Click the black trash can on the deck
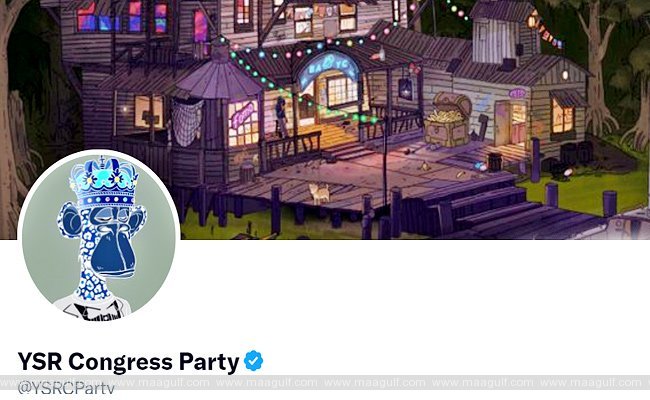This screenshot has width=650, height=400. 495,162
